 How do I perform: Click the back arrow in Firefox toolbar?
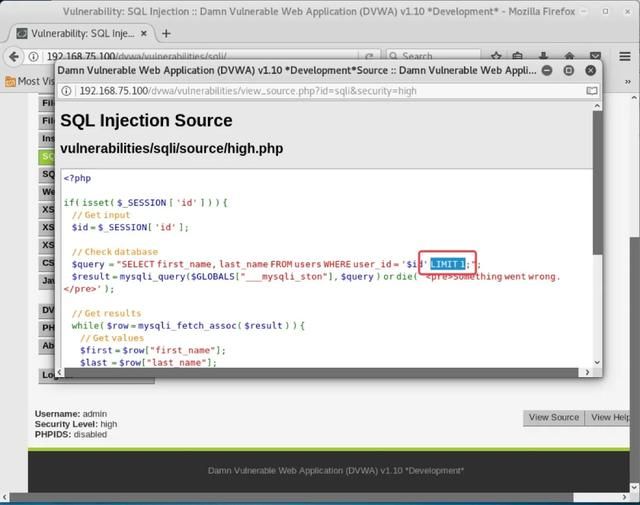click(13, 57)
